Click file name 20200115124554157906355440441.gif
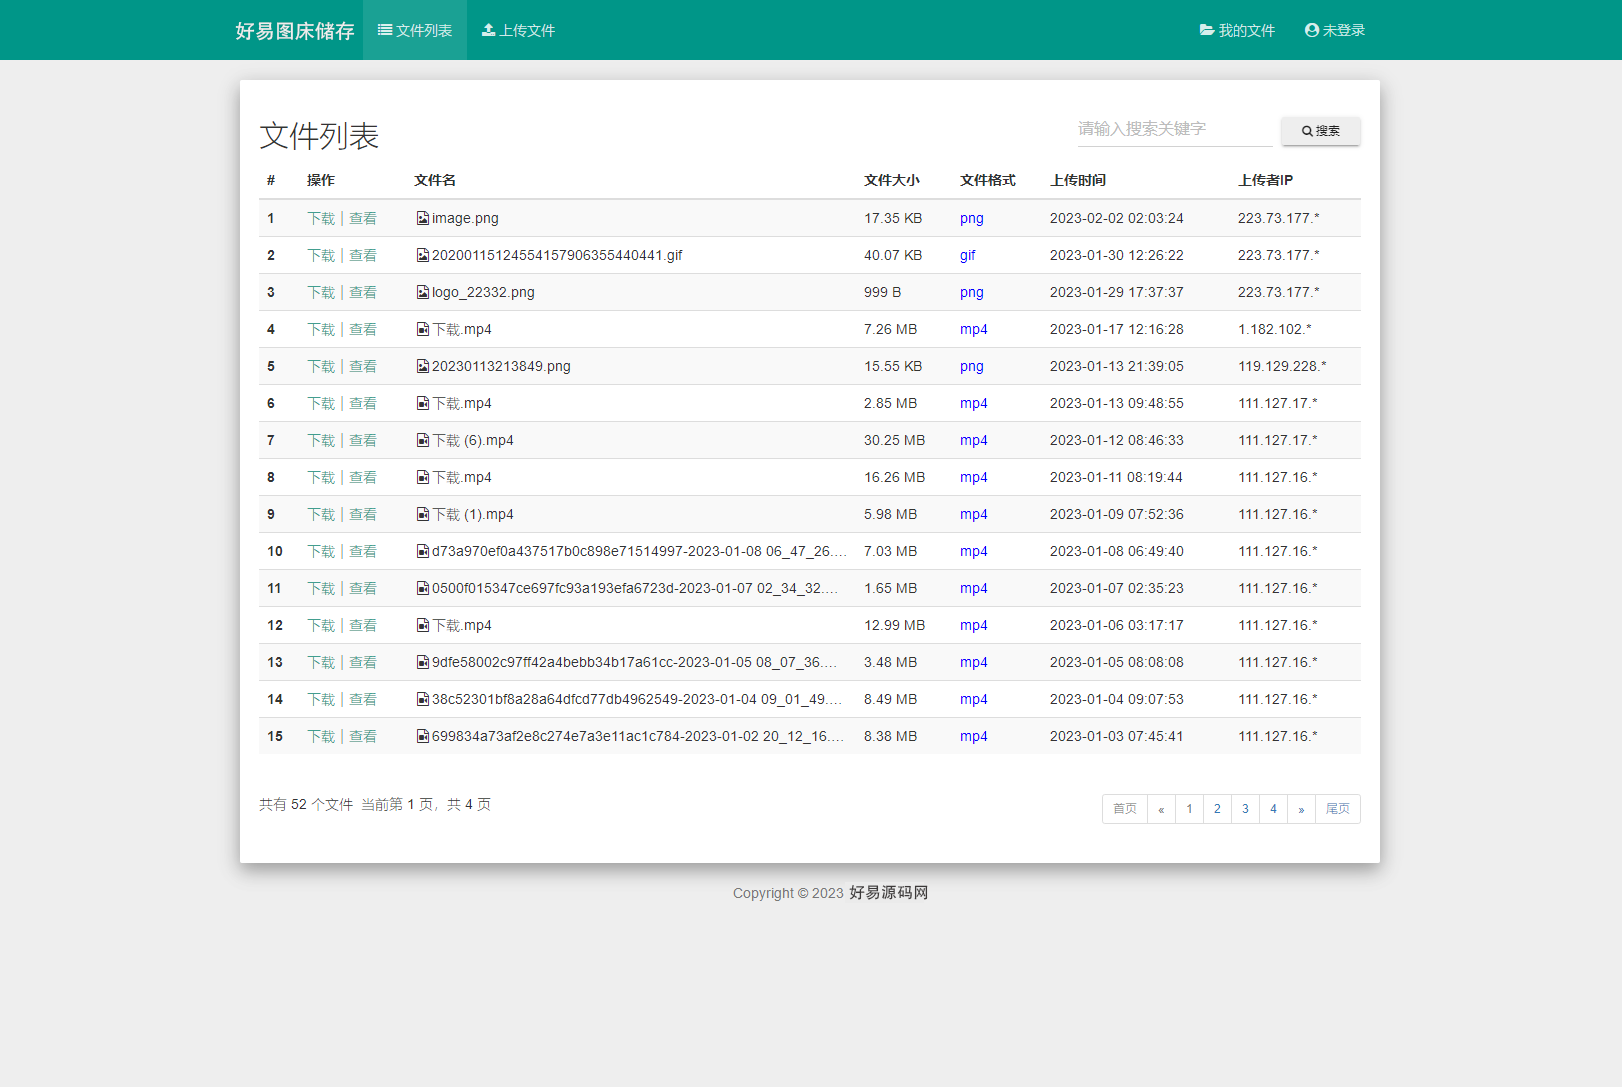The width and height of the screenshot is (1622, 1087). (x=557, y=255)
